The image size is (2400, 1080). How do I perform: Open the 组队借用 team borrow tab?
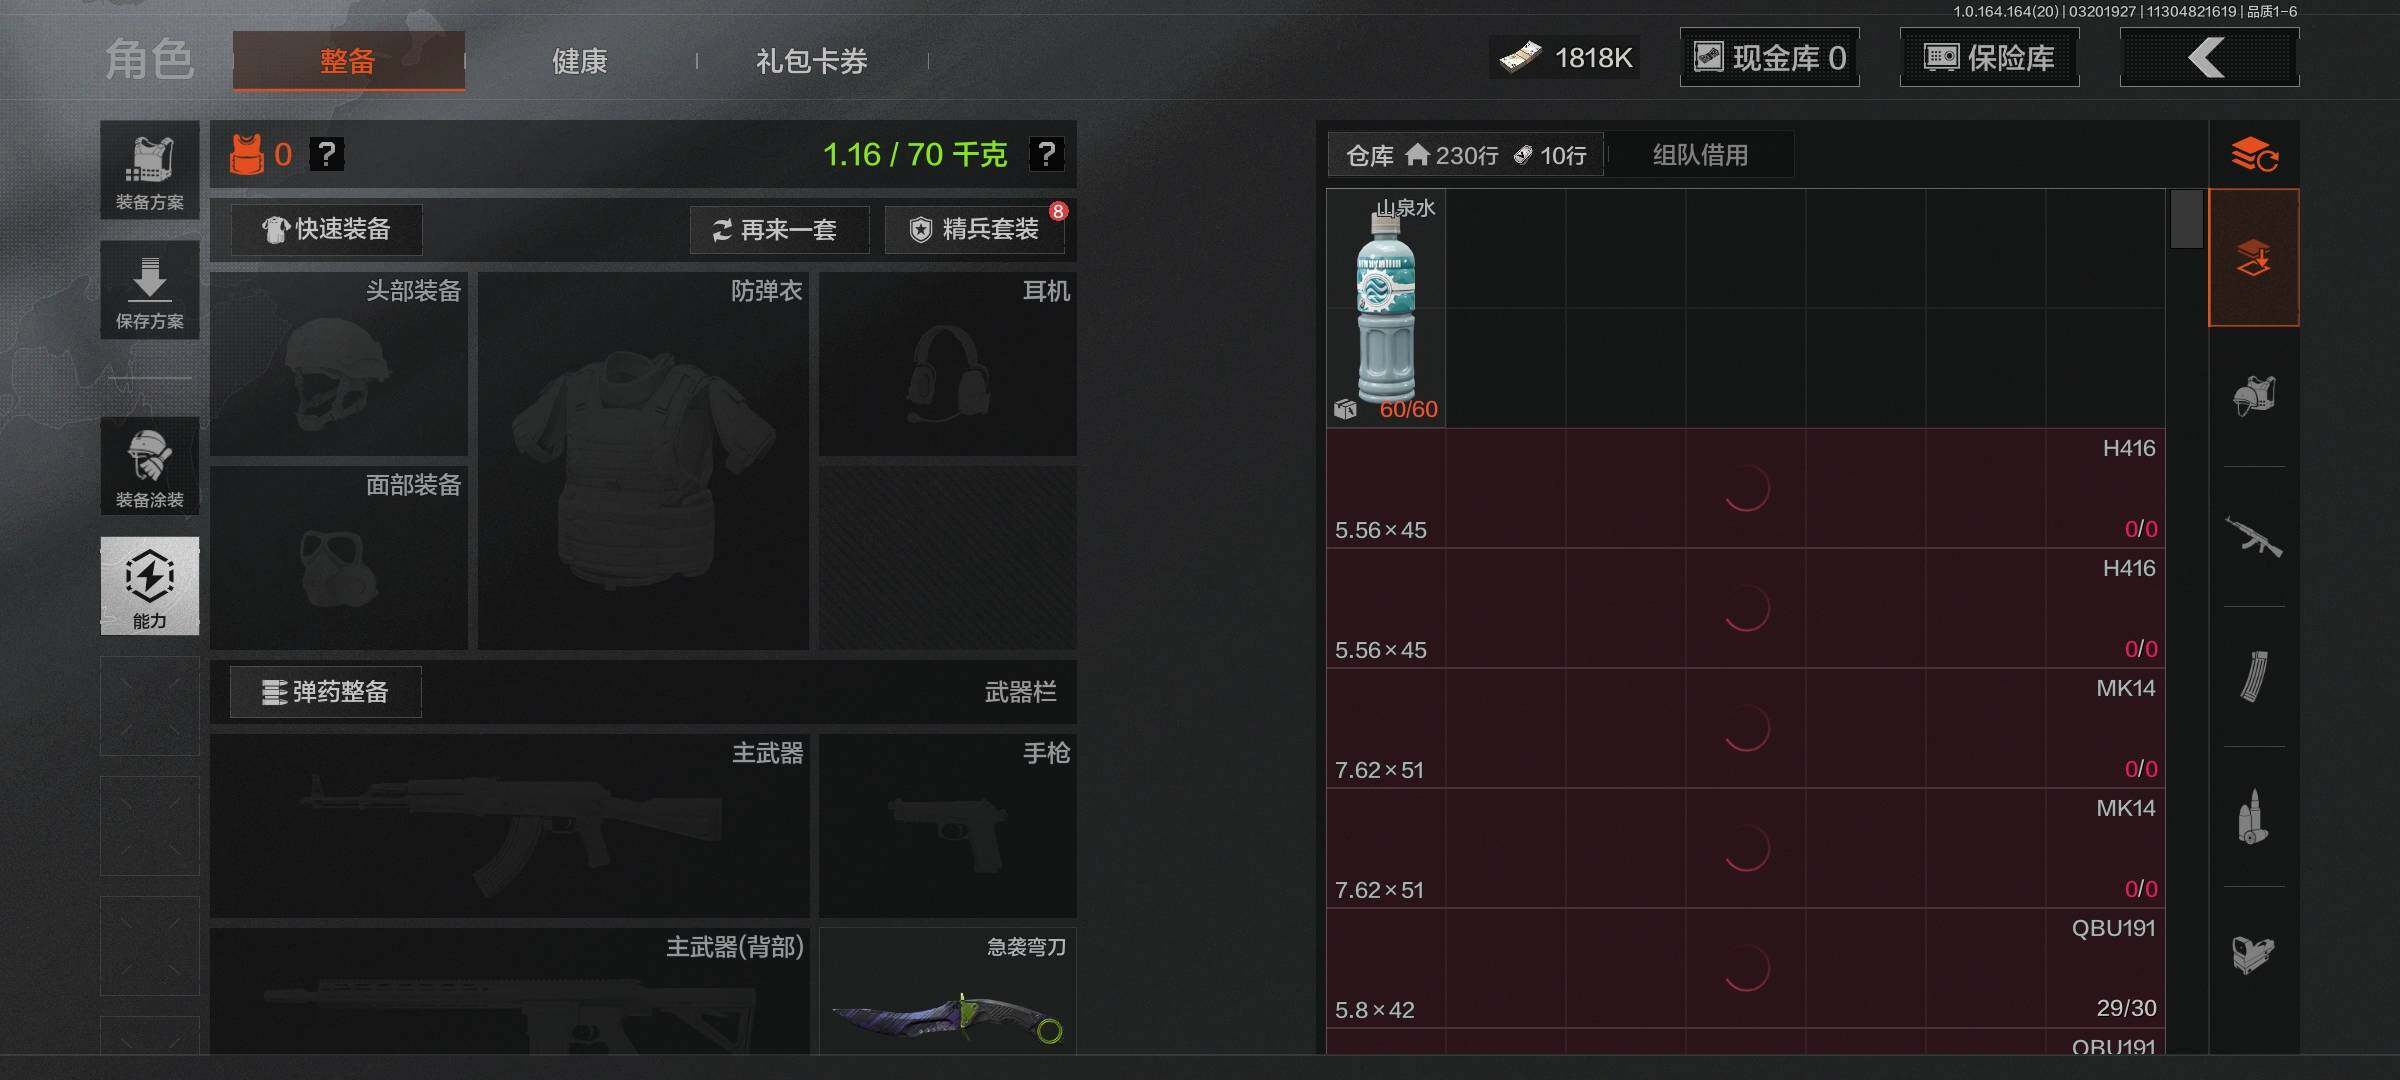pyautogui.click(x=1700, y=155)
